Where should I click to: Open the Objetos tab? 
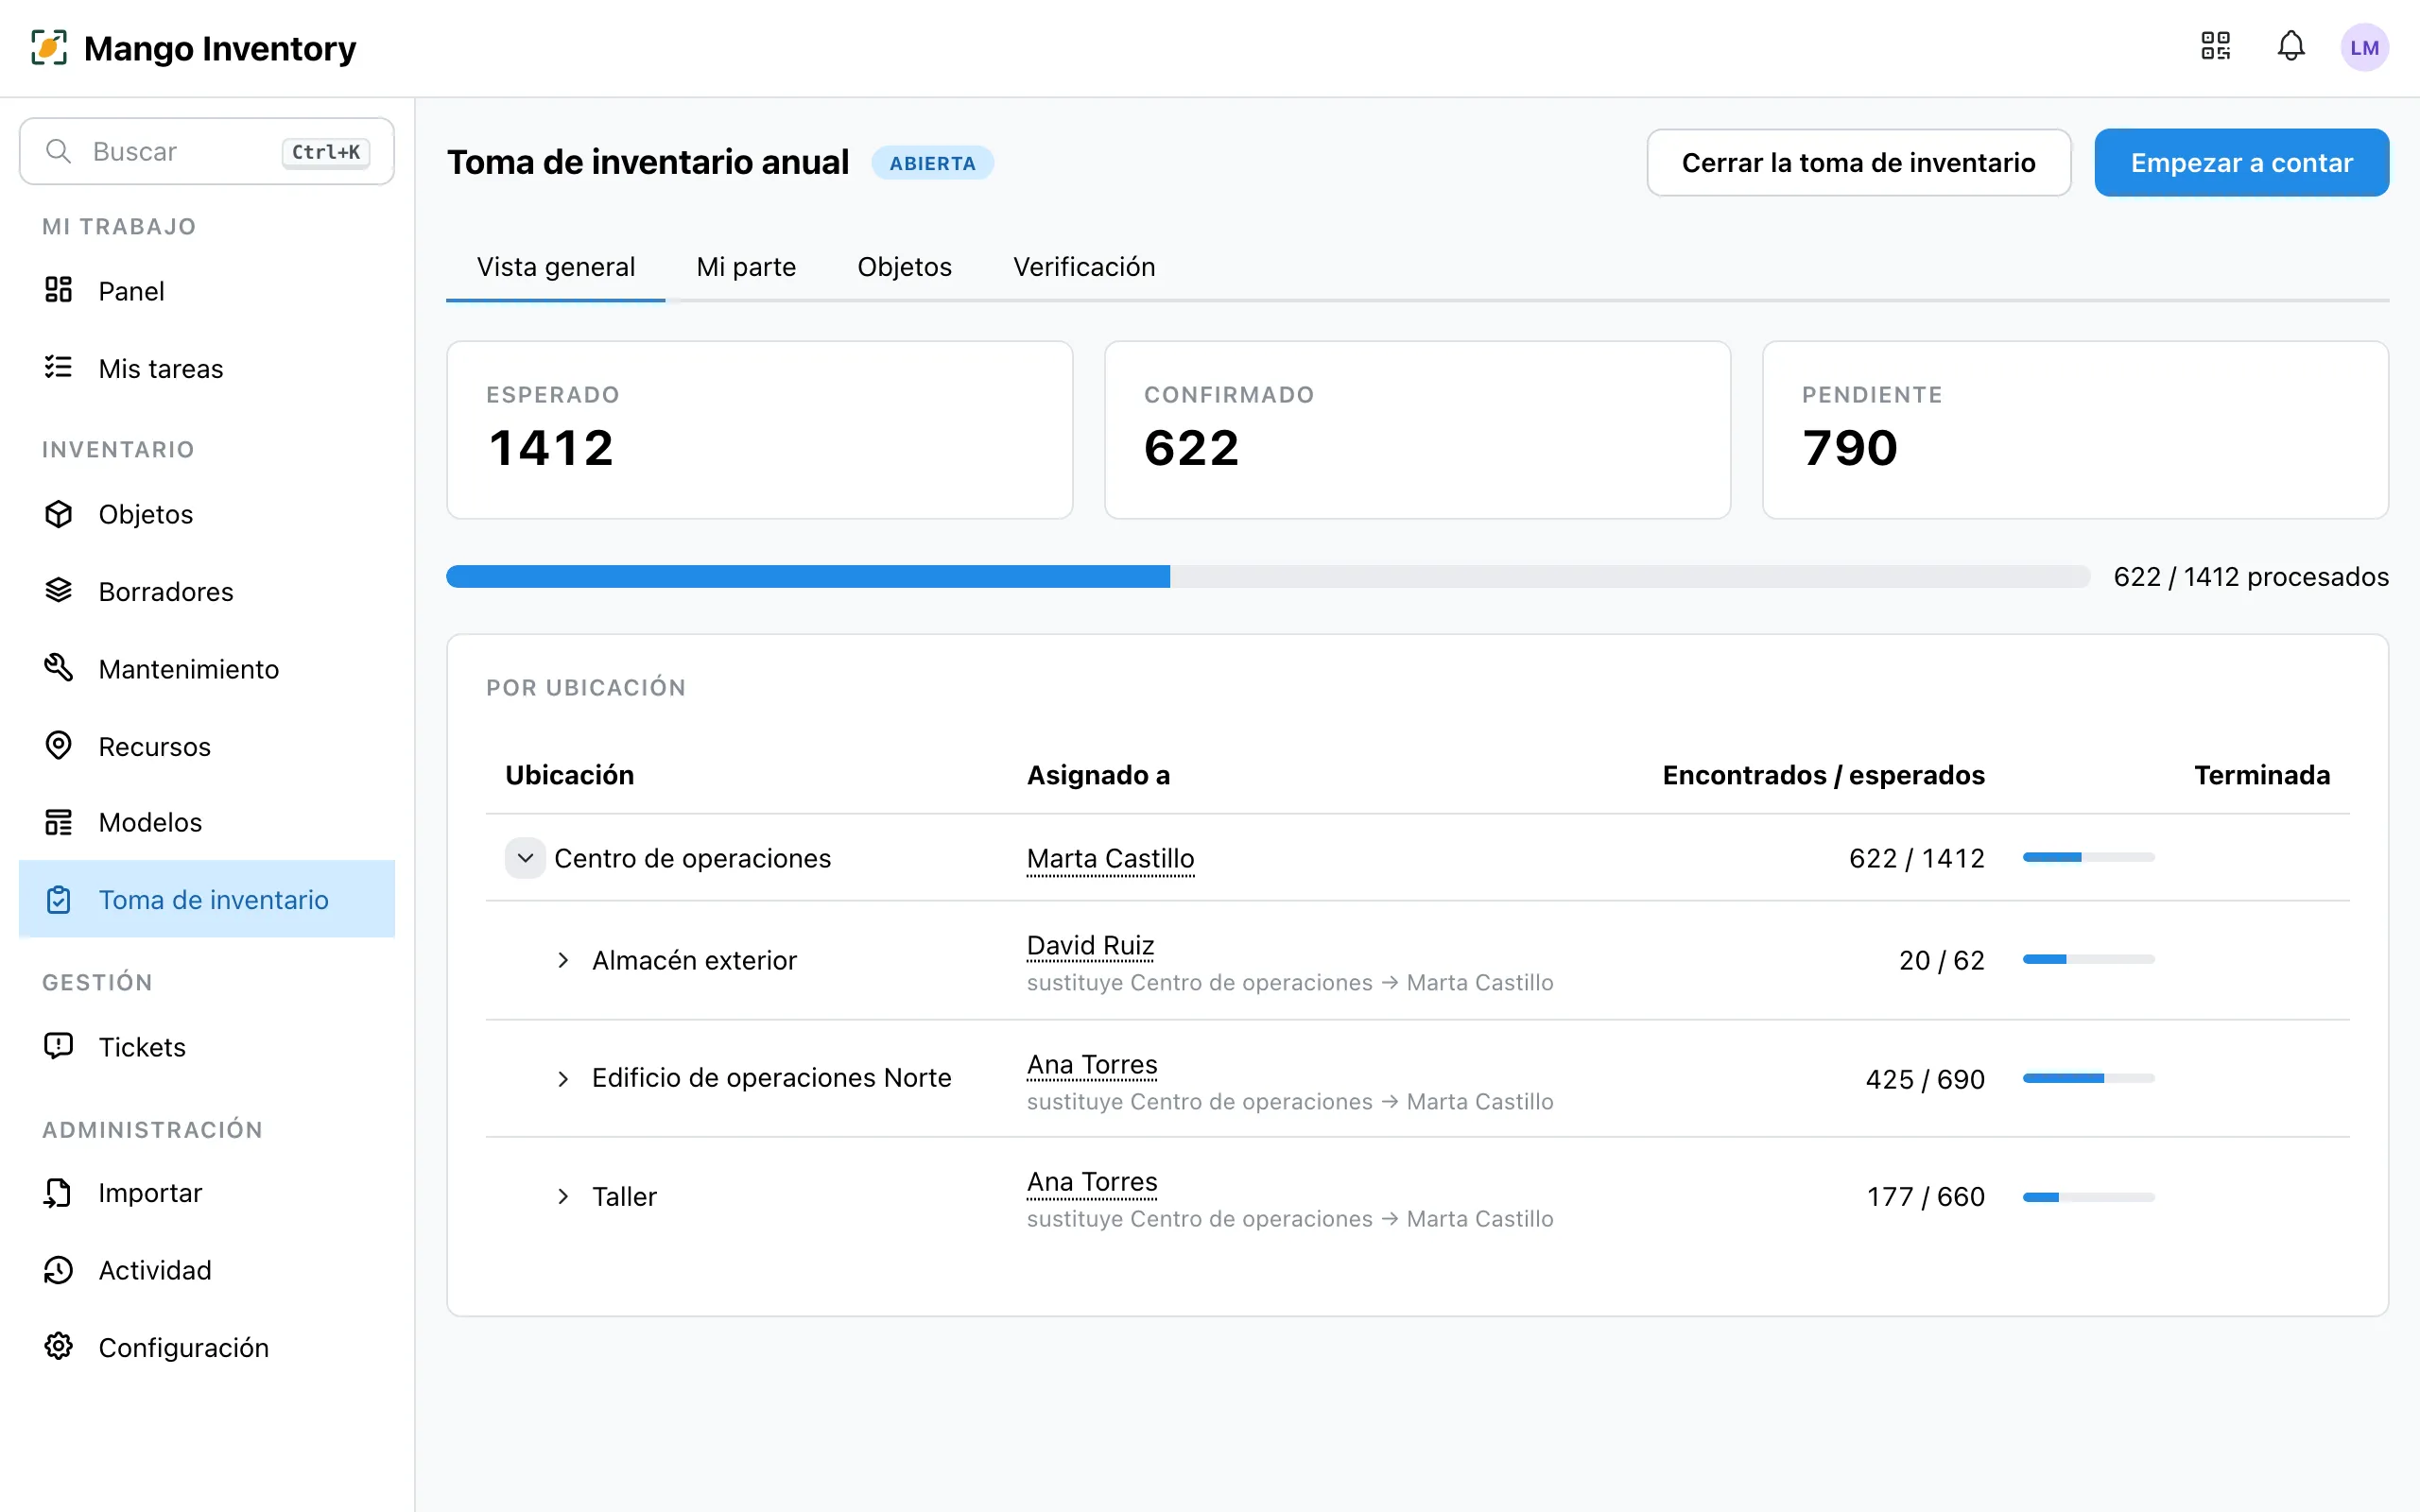[x=904, y=267]
